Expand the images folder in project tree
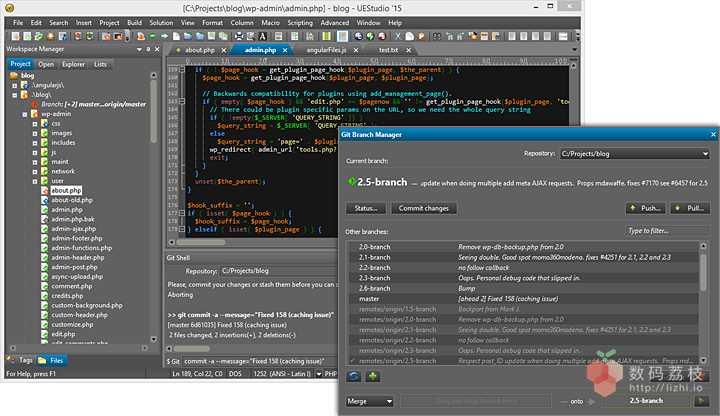Screen dimensions: 720x416 point(34,134)
